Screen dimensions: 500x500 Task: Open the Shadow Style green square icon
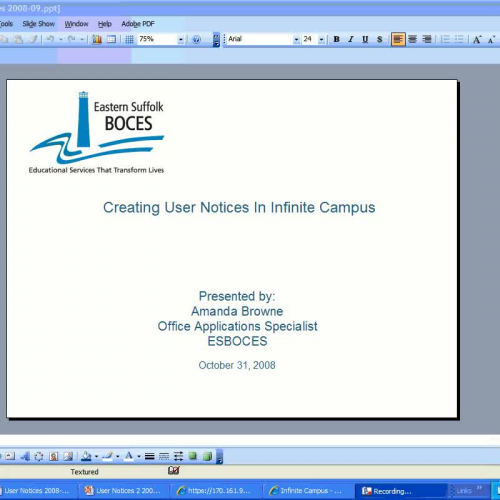click(x=193, y=456)
